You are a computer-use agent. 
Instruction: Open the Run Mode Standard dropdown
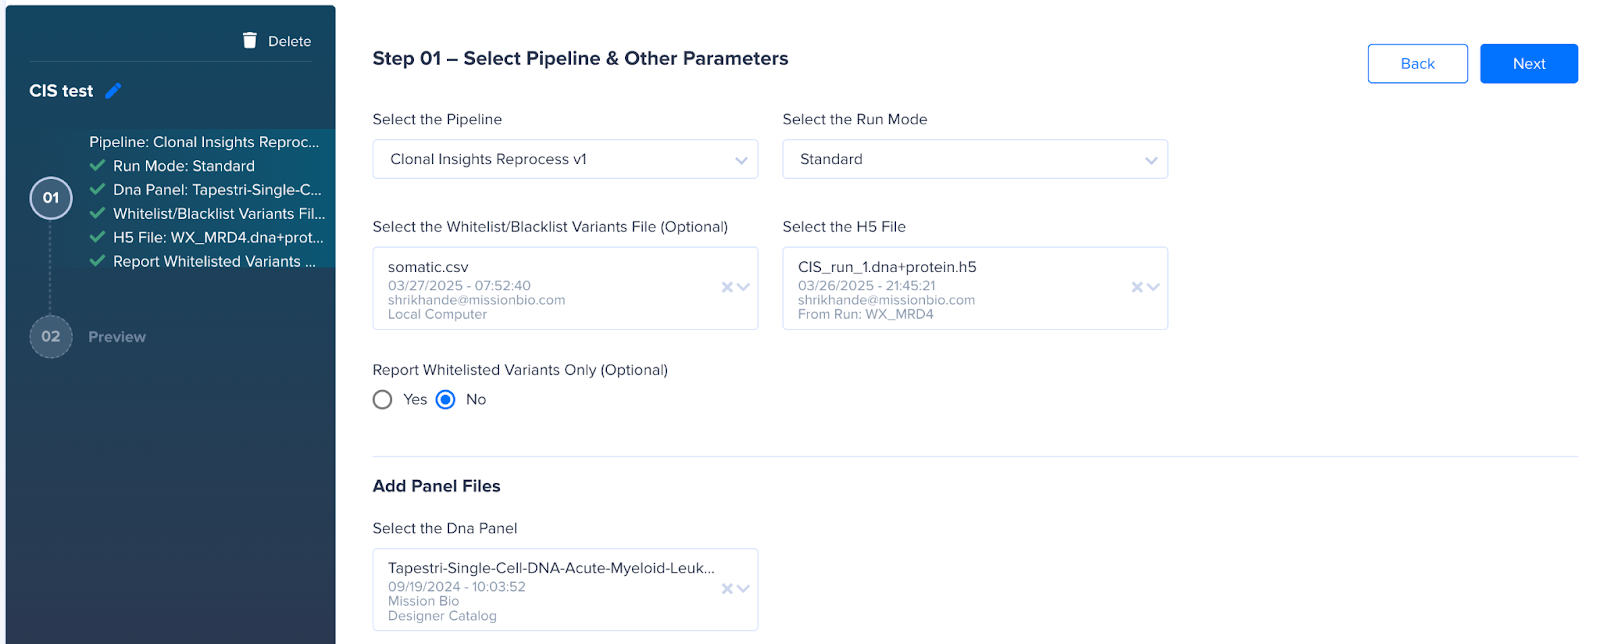pos(975,159)
